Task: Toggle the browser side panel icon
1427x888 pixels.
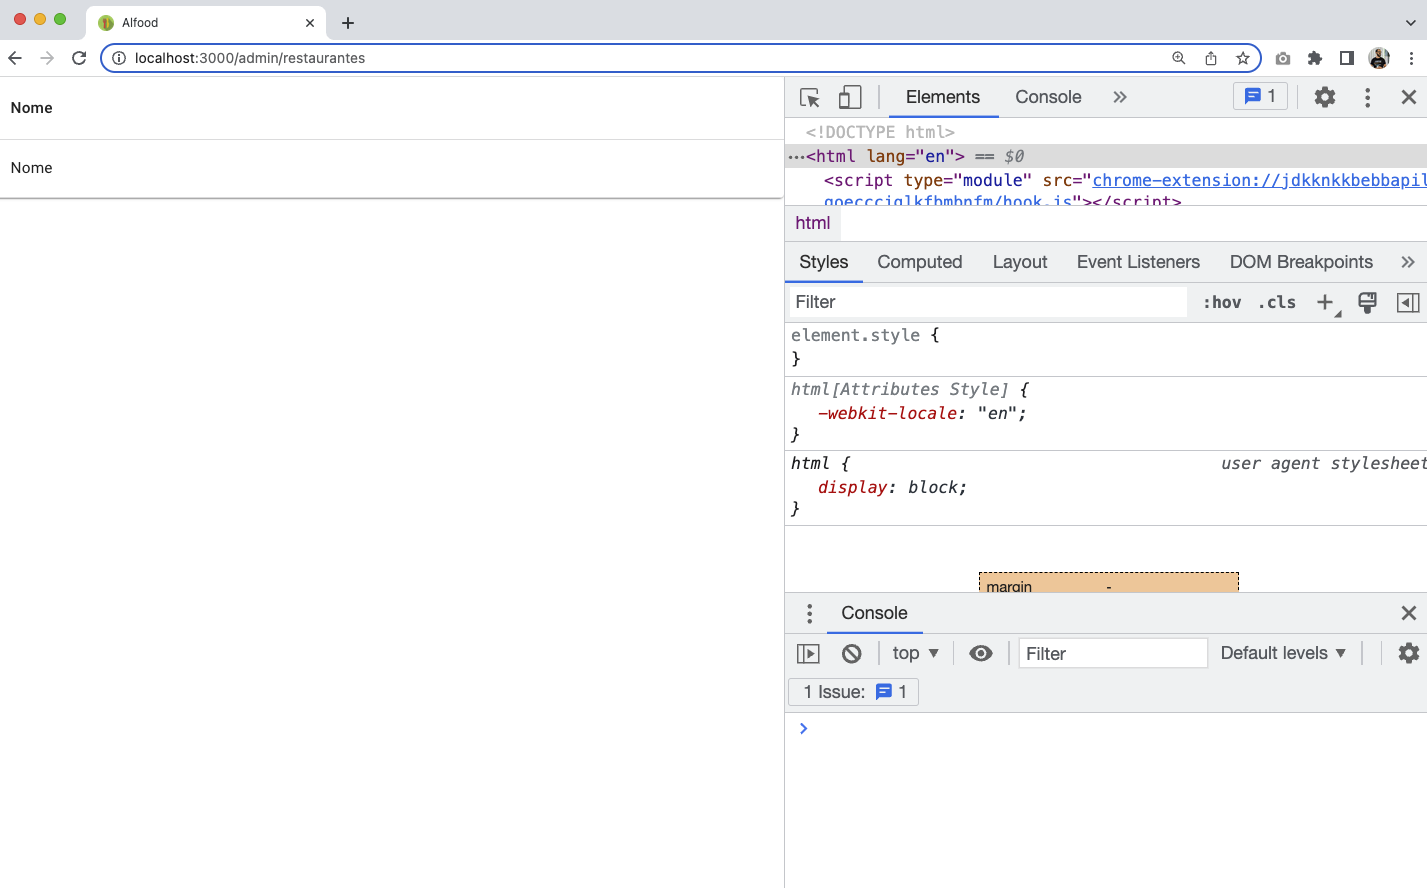Action: point(1347,58)
